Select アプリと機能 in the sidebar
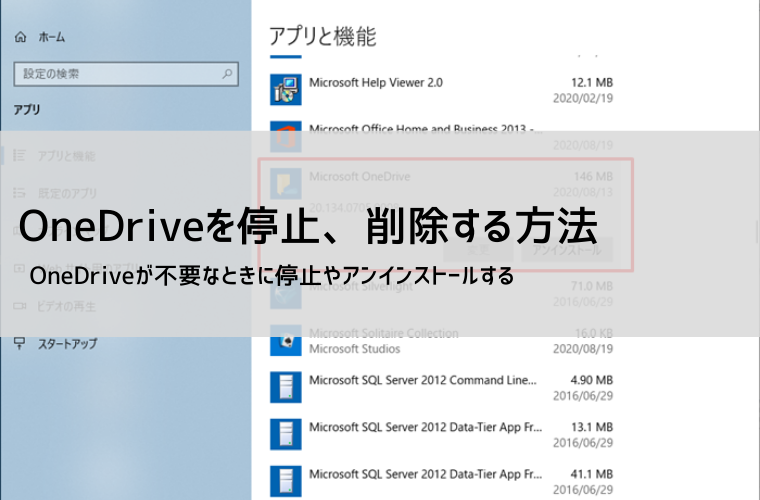 [x=66, y=156]
